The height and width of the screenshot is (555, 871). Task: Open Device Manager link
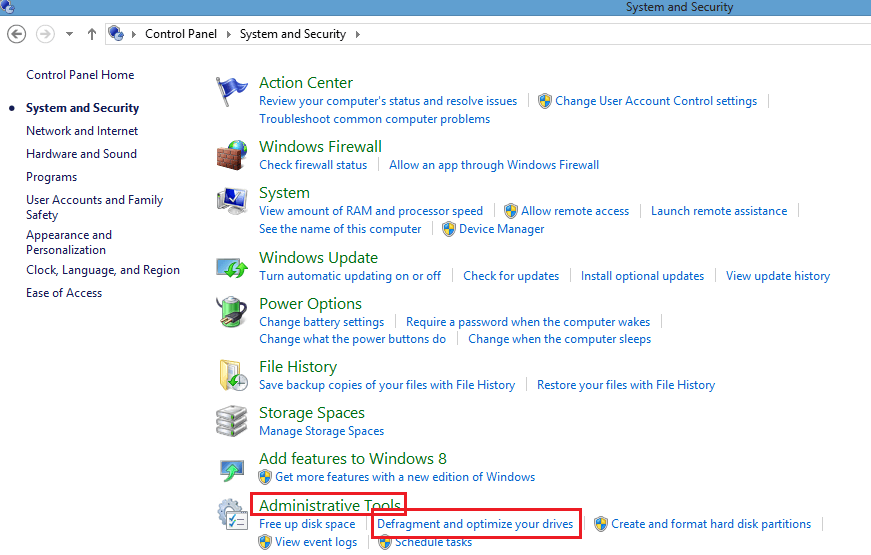(x=502, y=229)
